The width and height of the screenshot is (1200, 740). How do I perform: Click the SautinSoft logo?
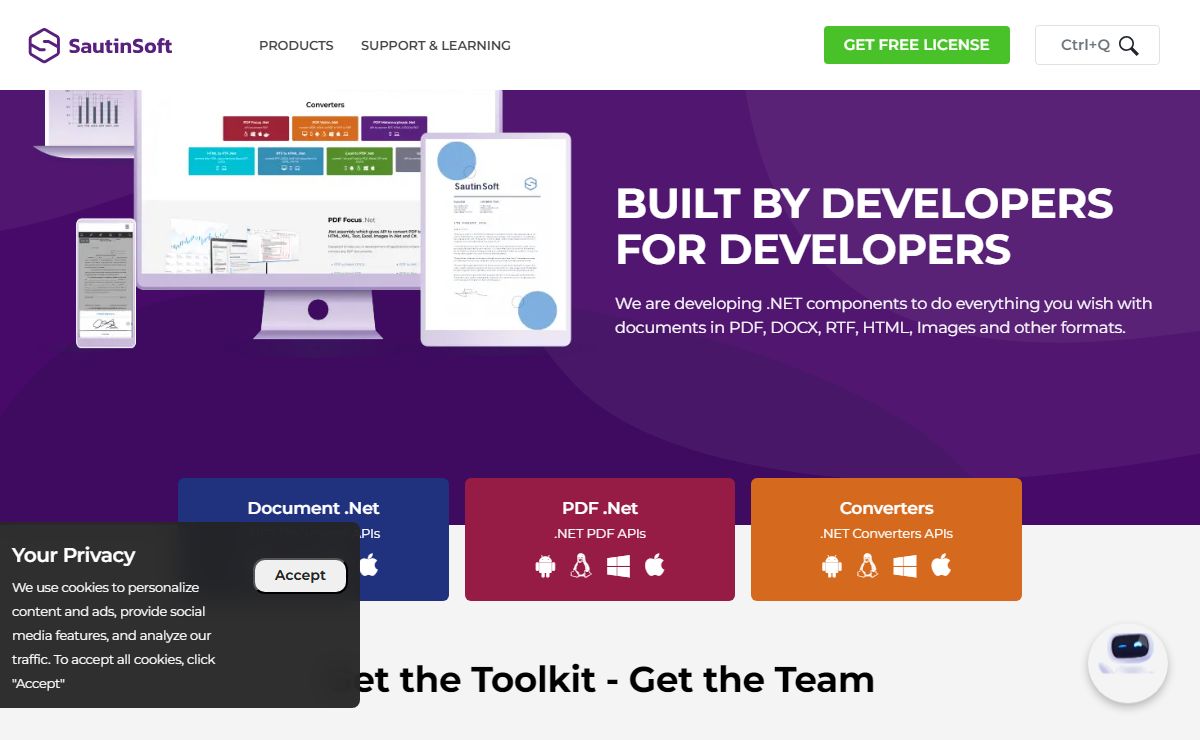[x=100, y=45]
